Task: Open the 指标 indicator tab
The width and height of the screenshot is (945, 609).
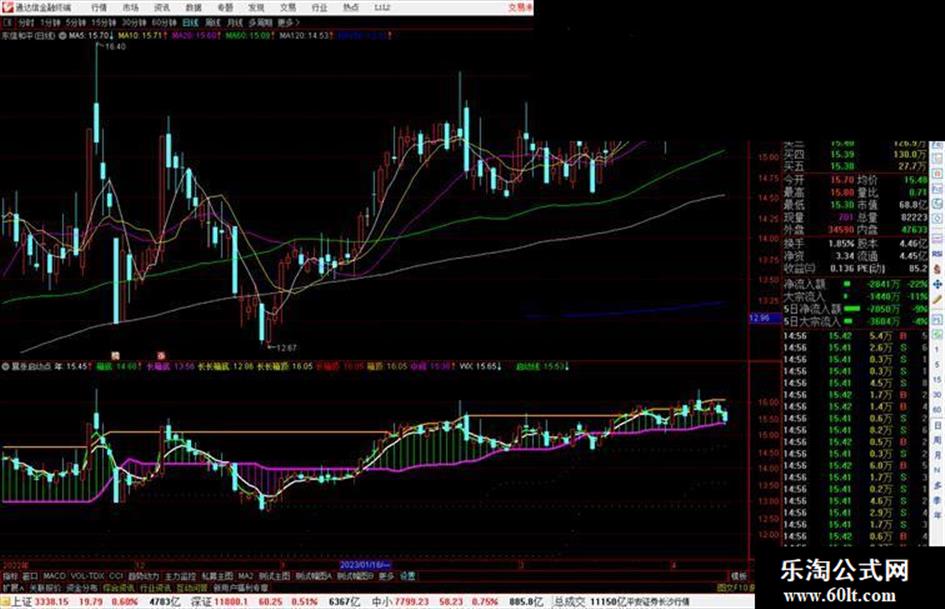Action: (10, 576)
